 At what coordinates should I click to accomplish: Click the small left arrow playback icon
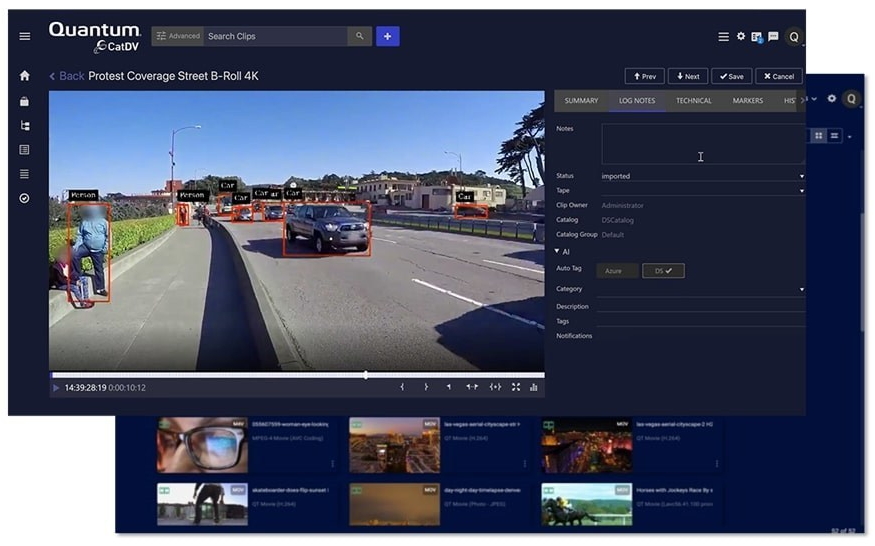tap(449, 387)
